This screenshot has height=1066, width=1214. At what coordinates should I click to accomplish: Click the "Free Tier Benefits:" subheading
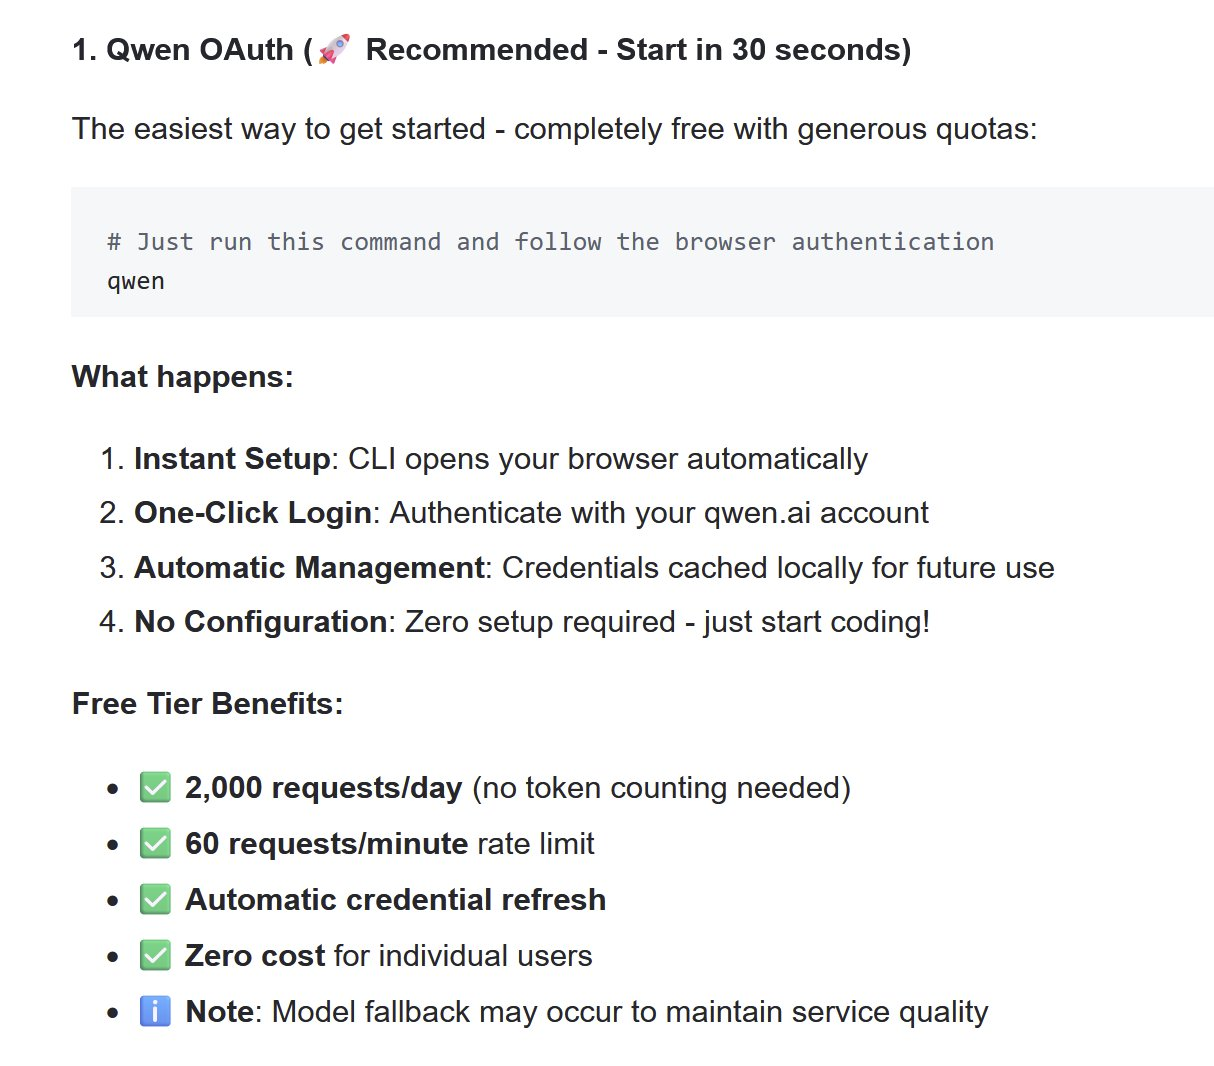point(208,704)
